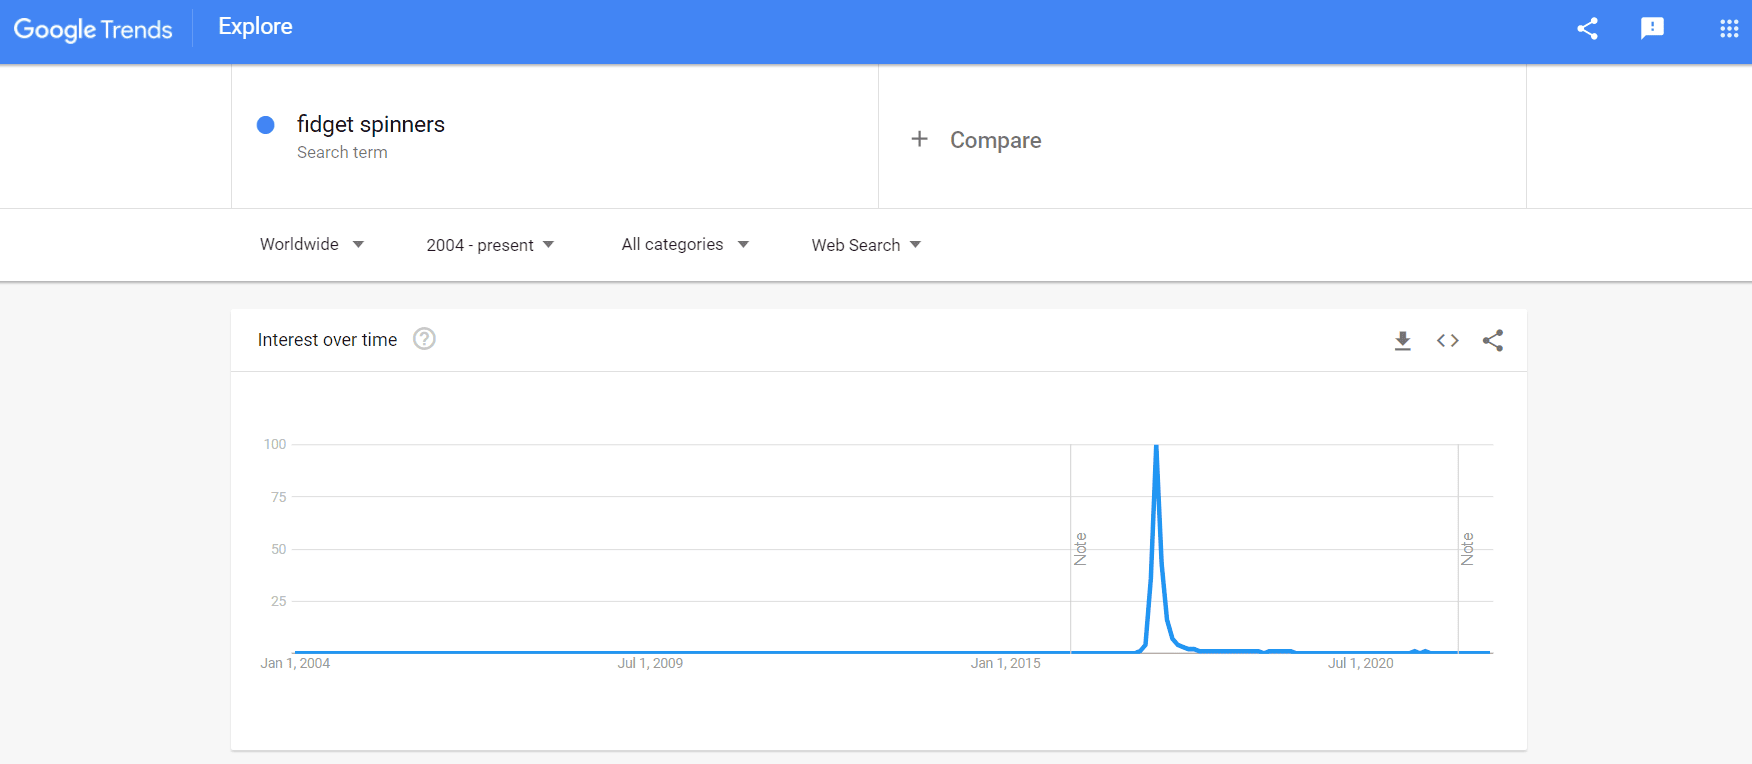Open the Google apps grid icon
The width and height of the screenshot is (1752, 764).
[x=1729, y=29]
